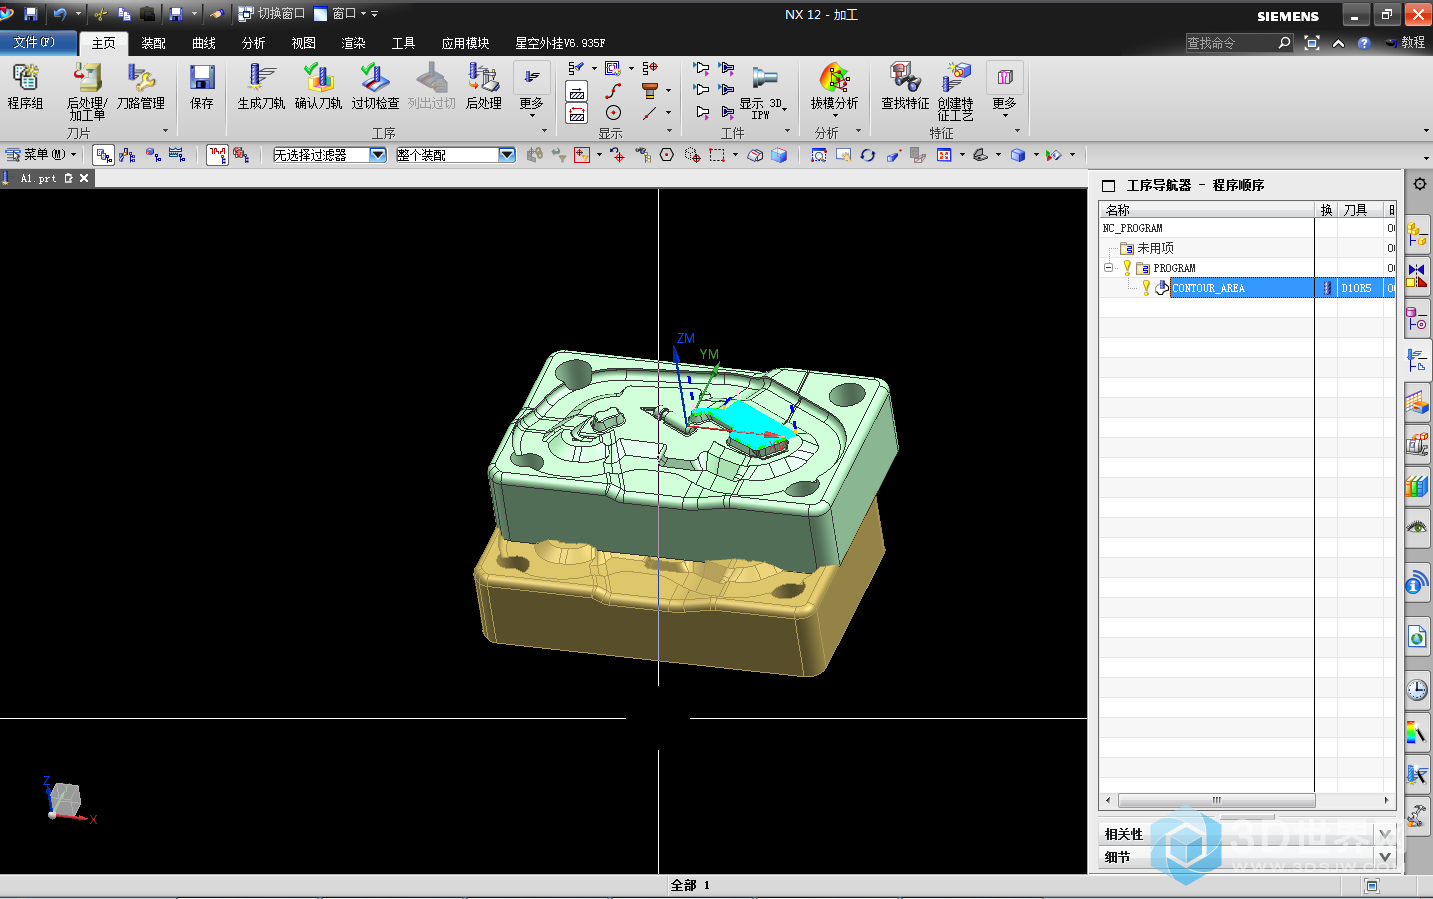Click navigator horizontal scrollbar

tap(1216, 800)
